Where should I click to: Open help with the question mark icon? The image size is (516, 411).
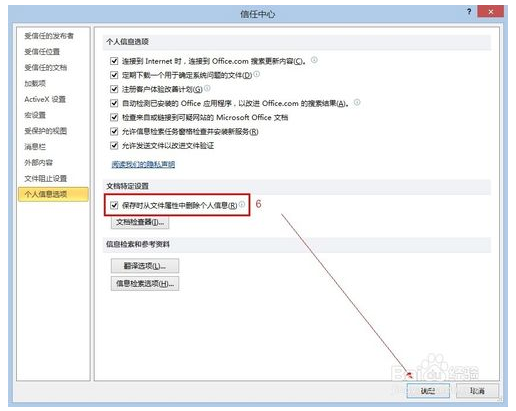click(x=469, y=12)
